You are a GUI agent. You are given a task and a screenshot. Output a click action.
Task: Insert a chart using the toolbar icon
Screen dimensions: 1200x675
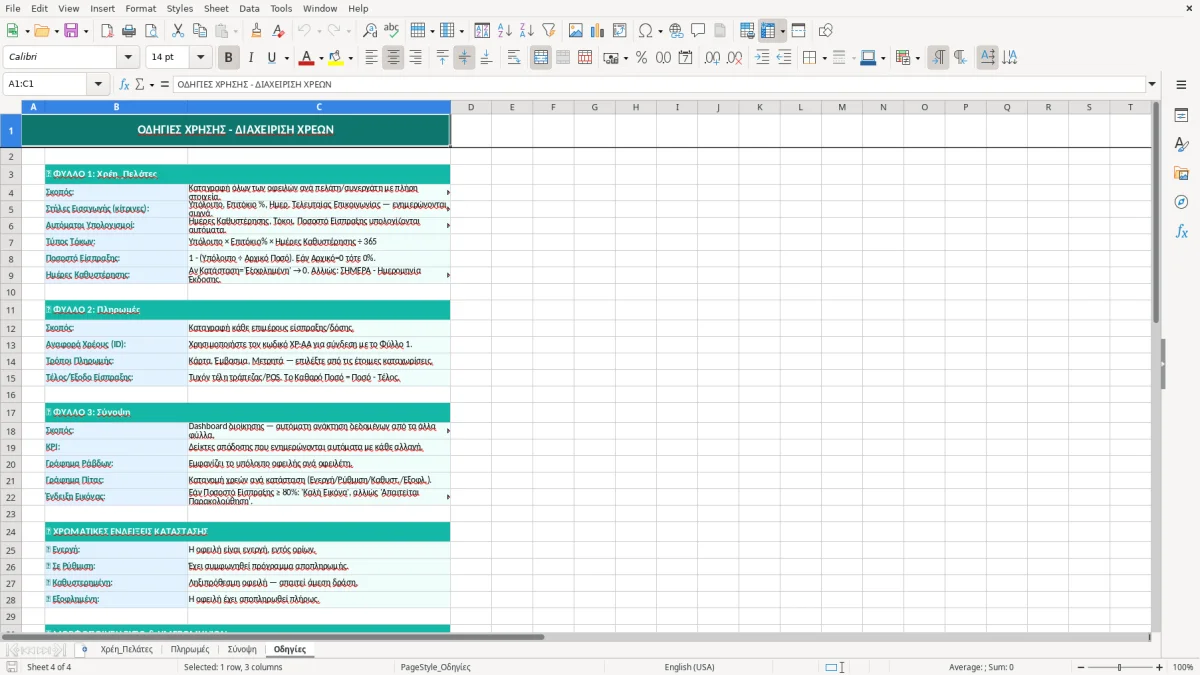[598, 31]
